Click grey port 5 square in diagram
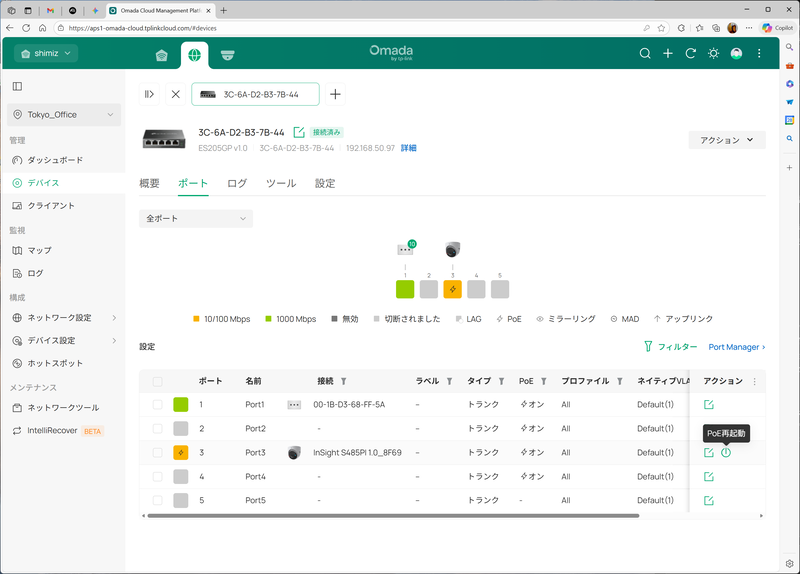This screenshot has height=574, width=800. click(500, 289)
